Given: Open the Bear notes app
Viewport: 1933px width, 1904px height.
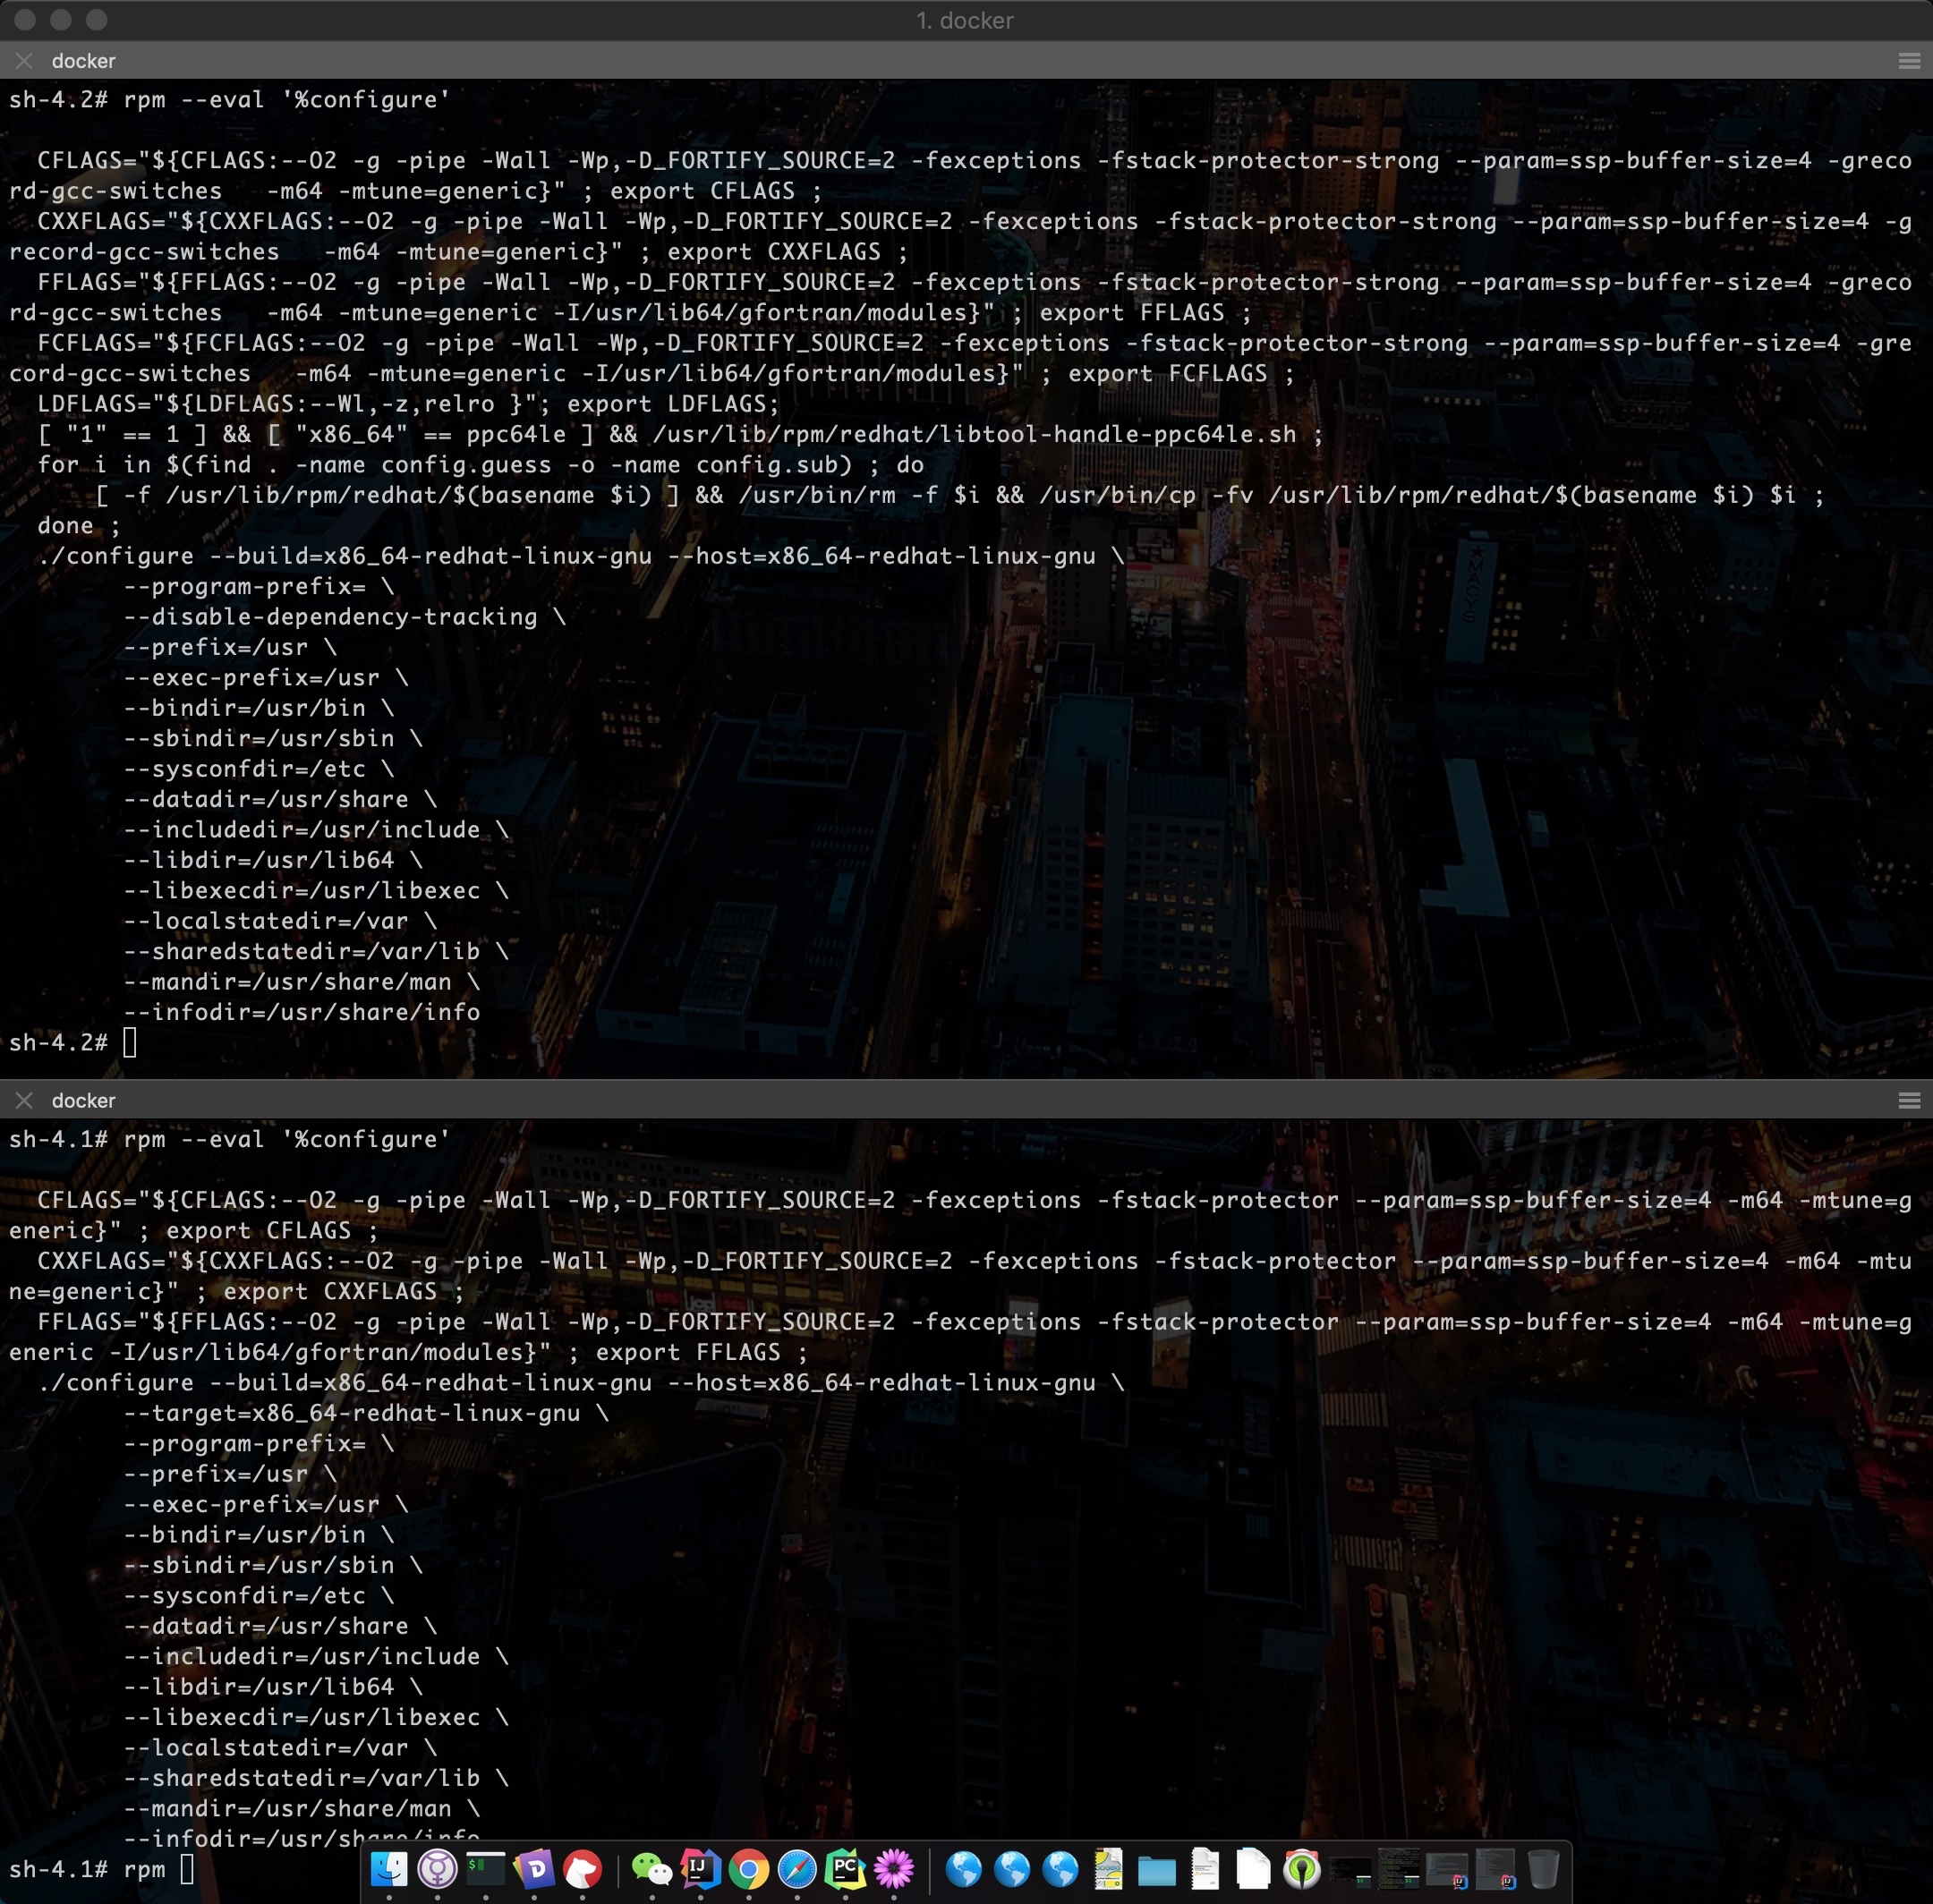Looking at the screenshot, I should coord(582,1868).
